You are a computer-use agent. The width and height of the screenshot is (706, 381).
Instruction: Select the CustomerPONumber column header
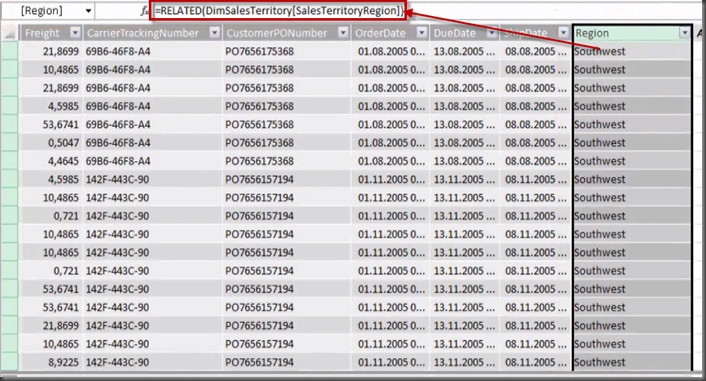[276, 33]
